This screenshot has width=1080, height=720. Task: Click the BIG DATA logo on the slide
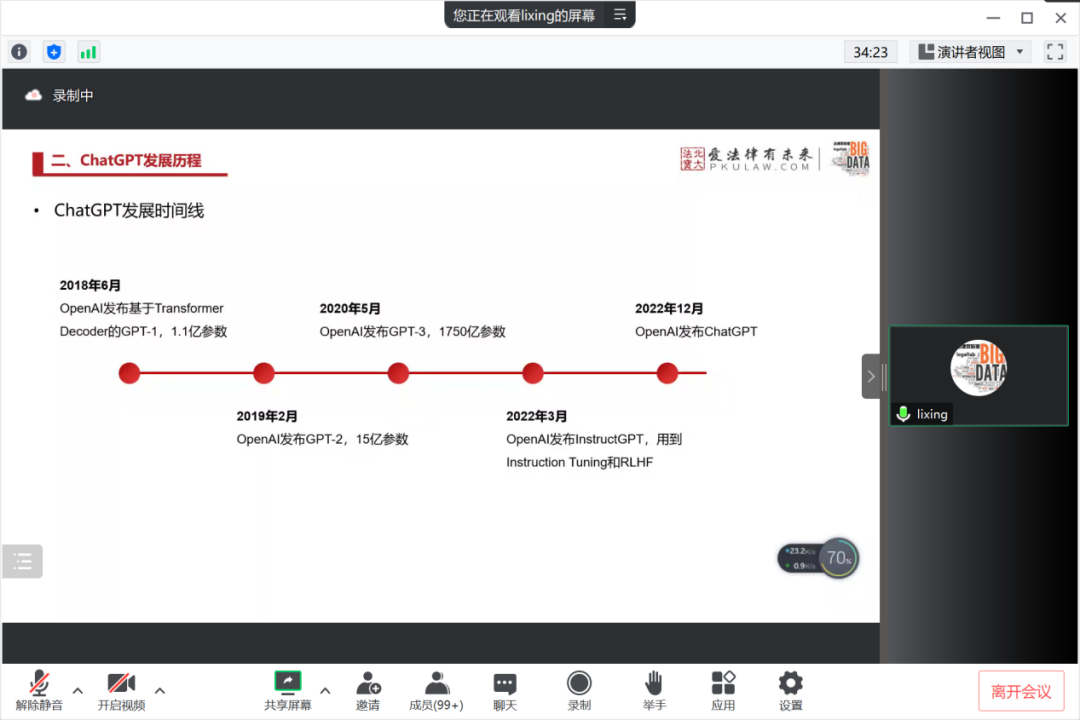[851, 158]
